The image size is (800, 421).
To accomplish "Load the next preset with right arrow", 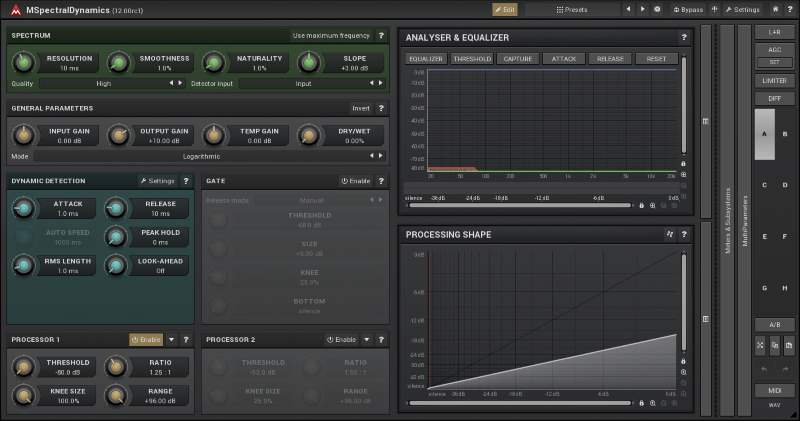I will [x=642, y=9].
